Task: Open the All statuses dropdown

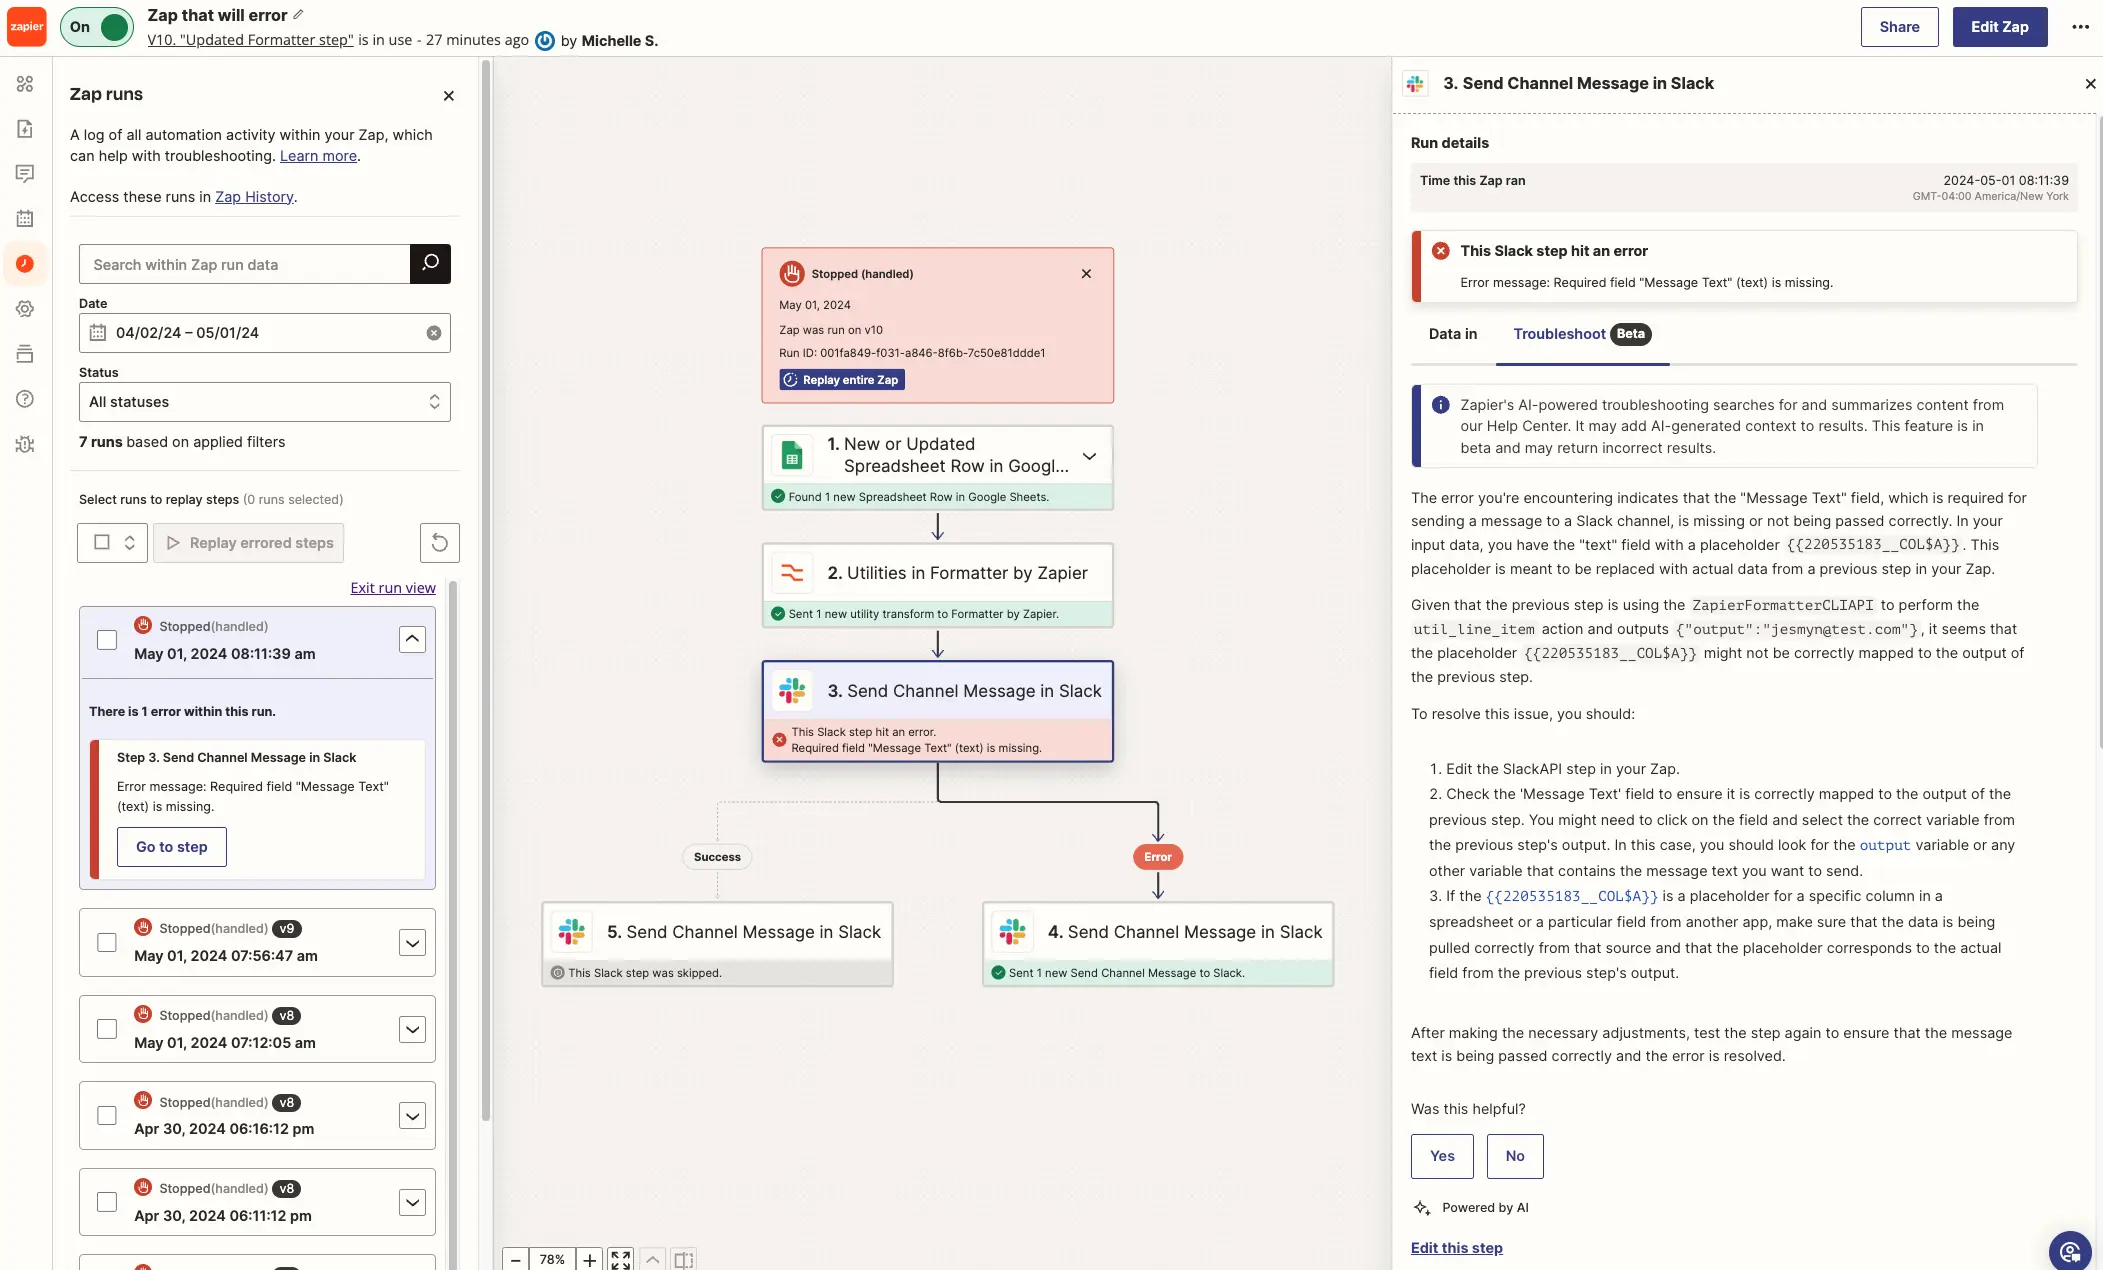Action: pyautogui.click(x=264, y=401)
